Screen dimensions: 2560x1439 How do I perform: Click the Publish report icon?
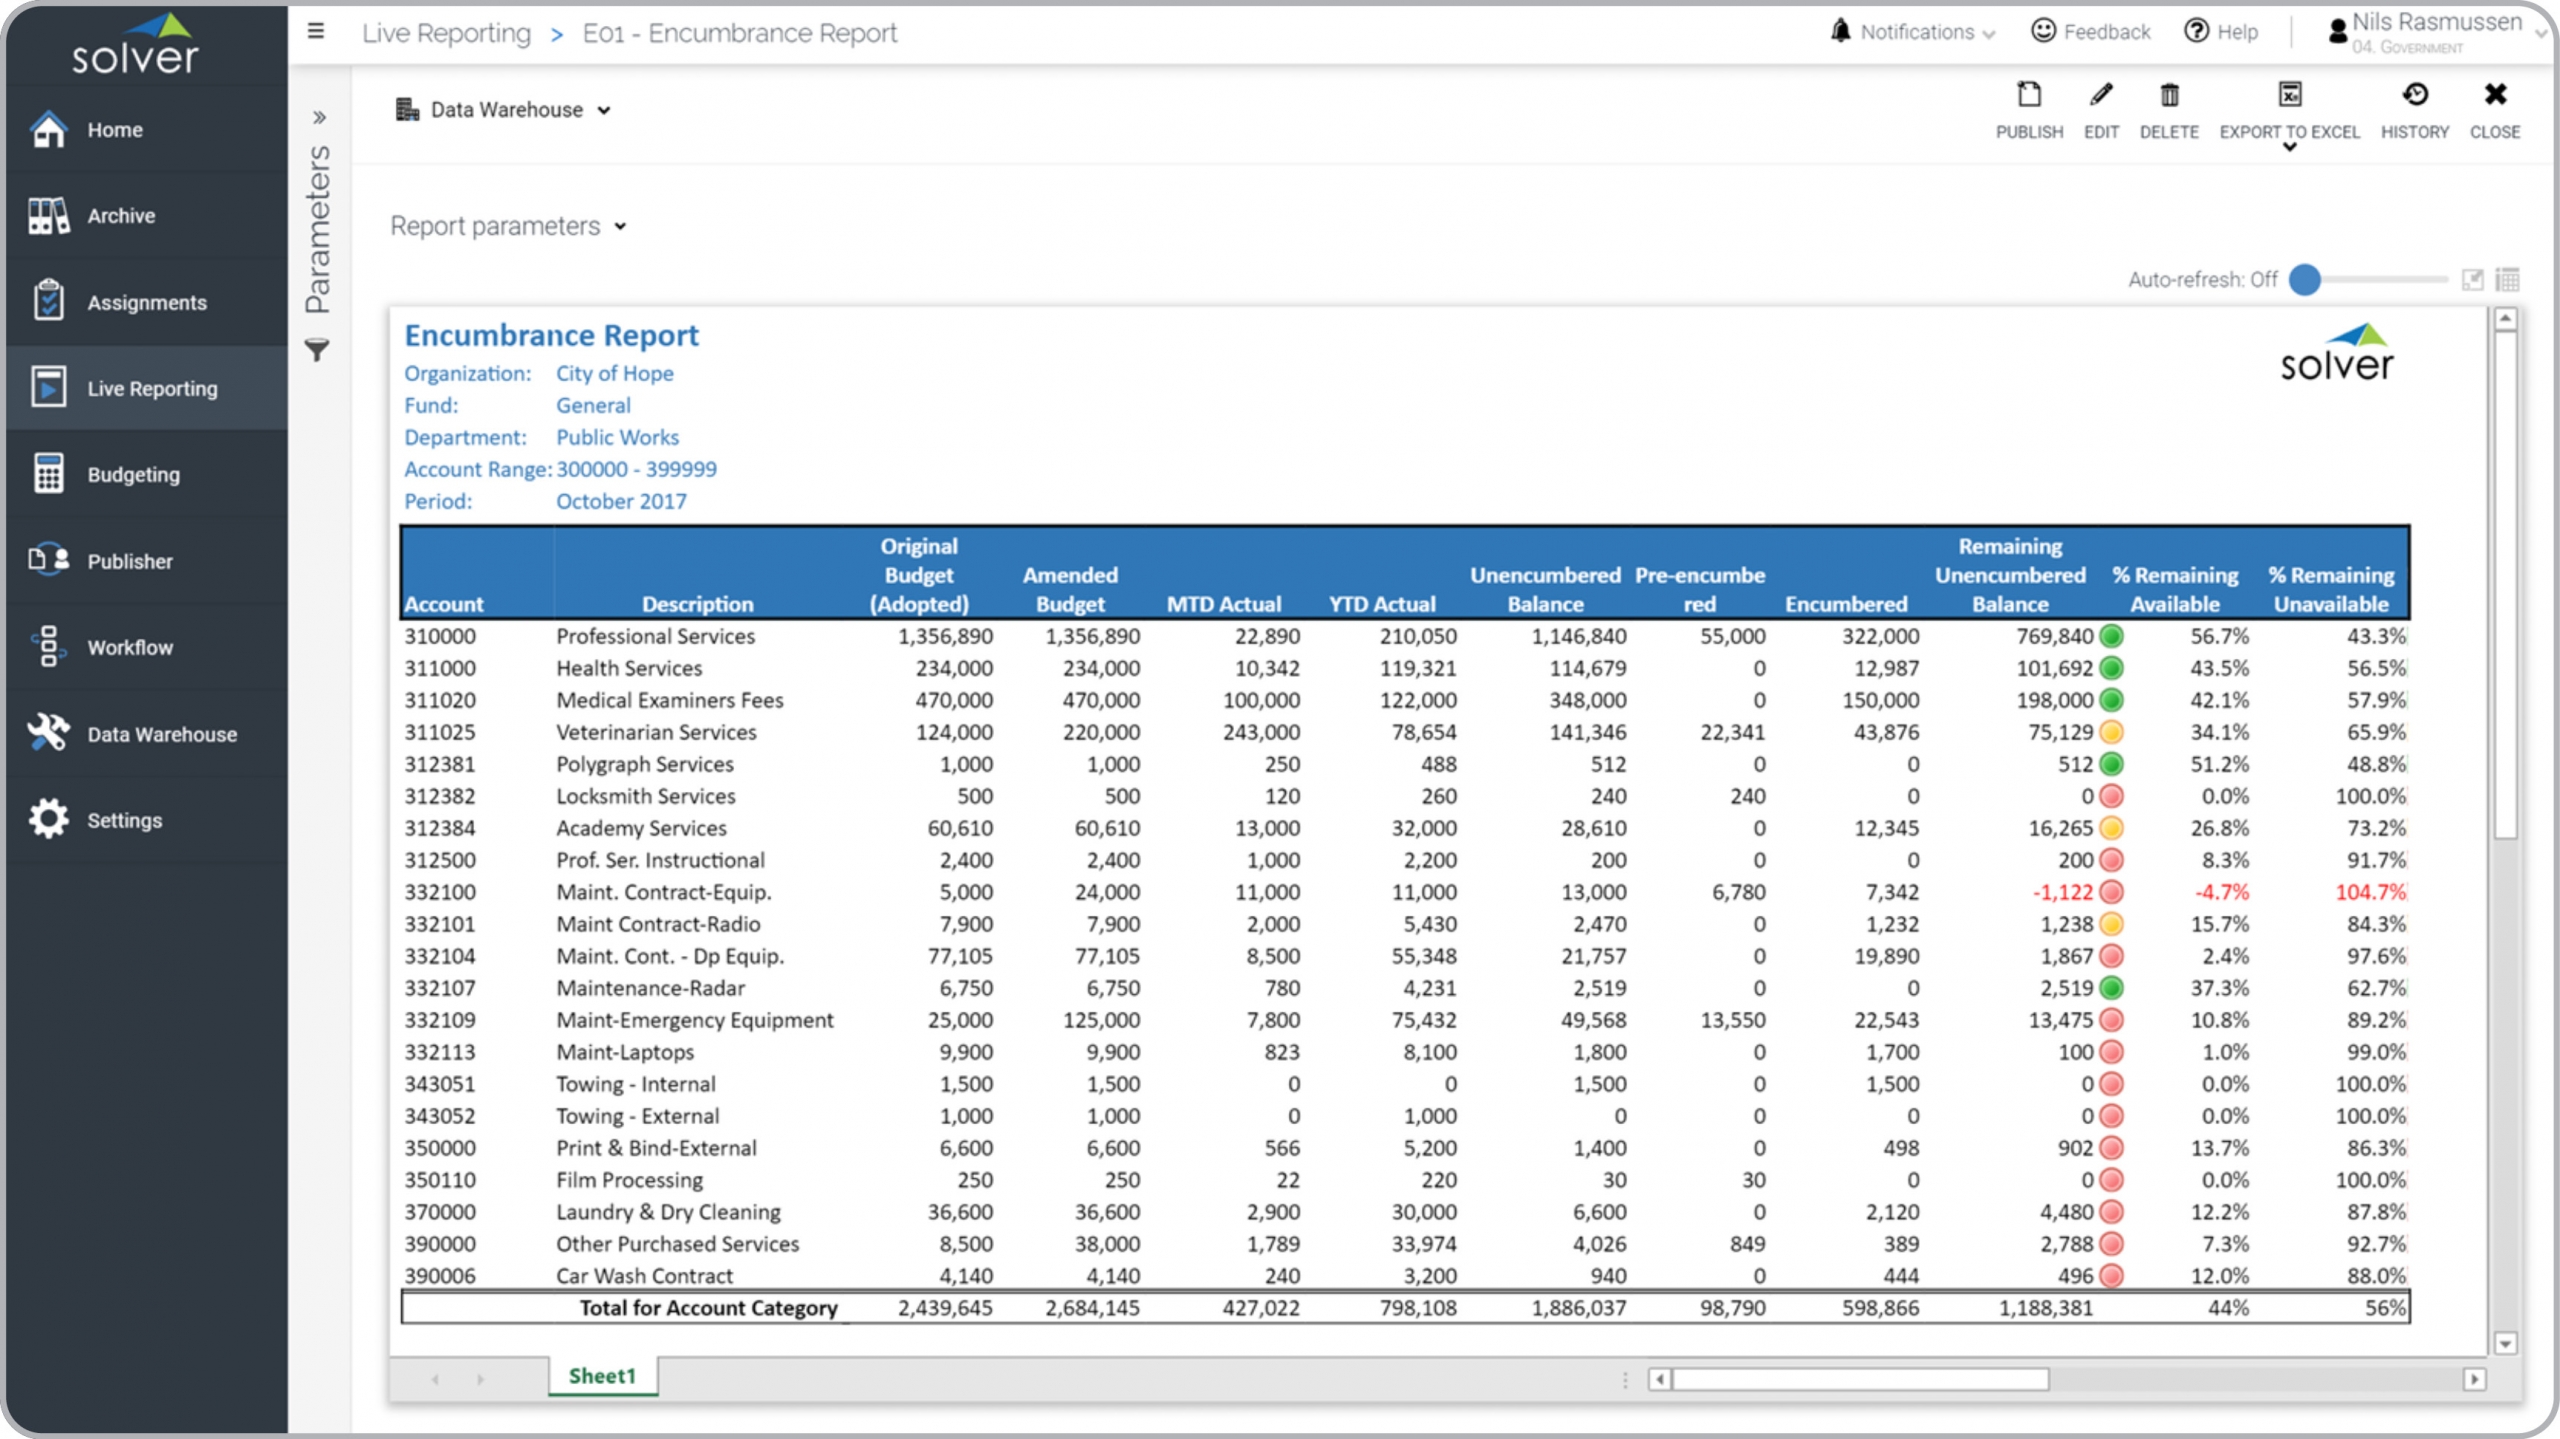(2028, 96)
